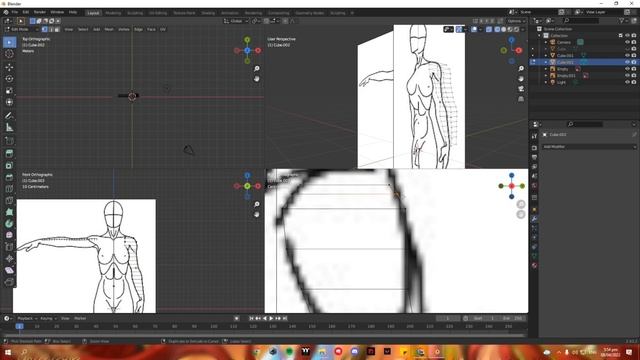The image size is (640, 360).
Task: Select the Transform tool
Action: 9,102
